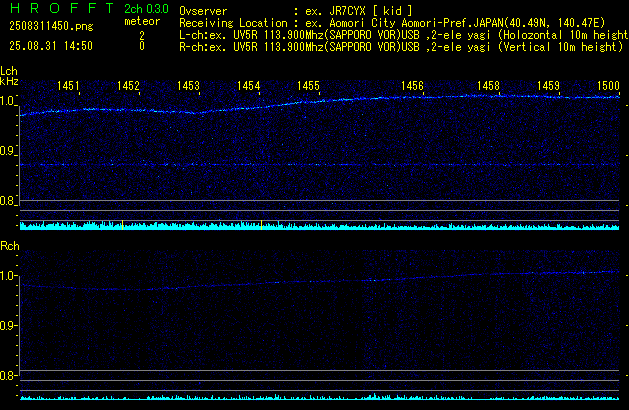Click the 2ch 0.3.0 version label
Viewport: 629px width, 410px height.
pyautogui.click(x=146, y=9)
